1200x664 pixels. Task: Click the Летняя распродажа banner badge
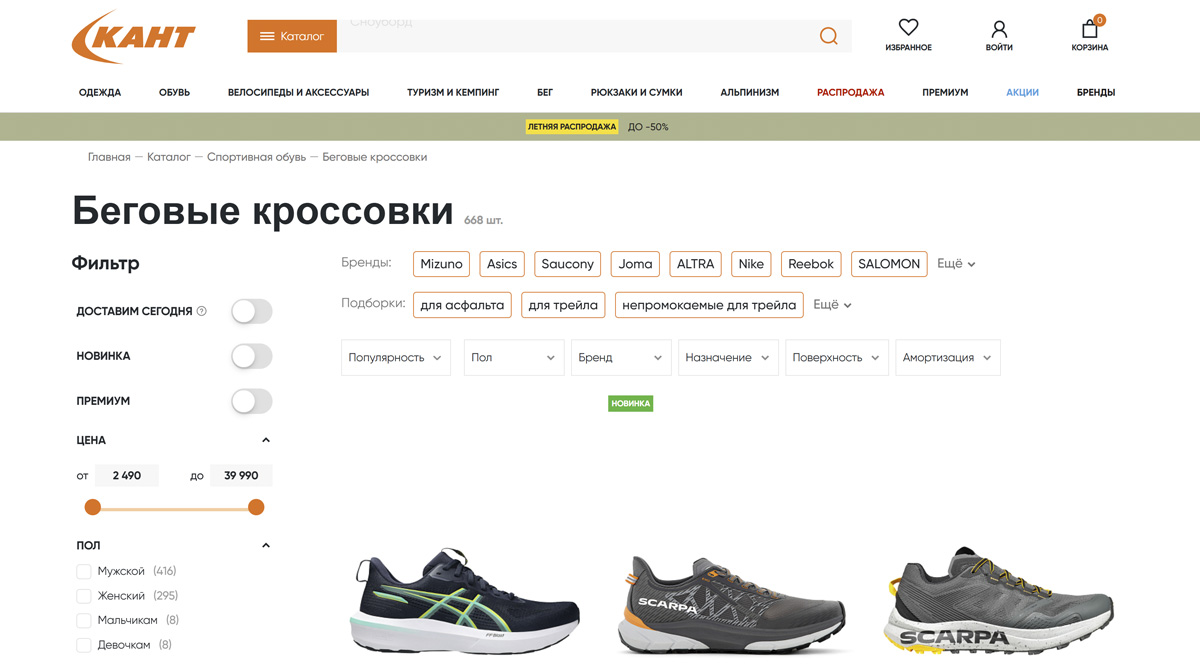click(572, 127)
